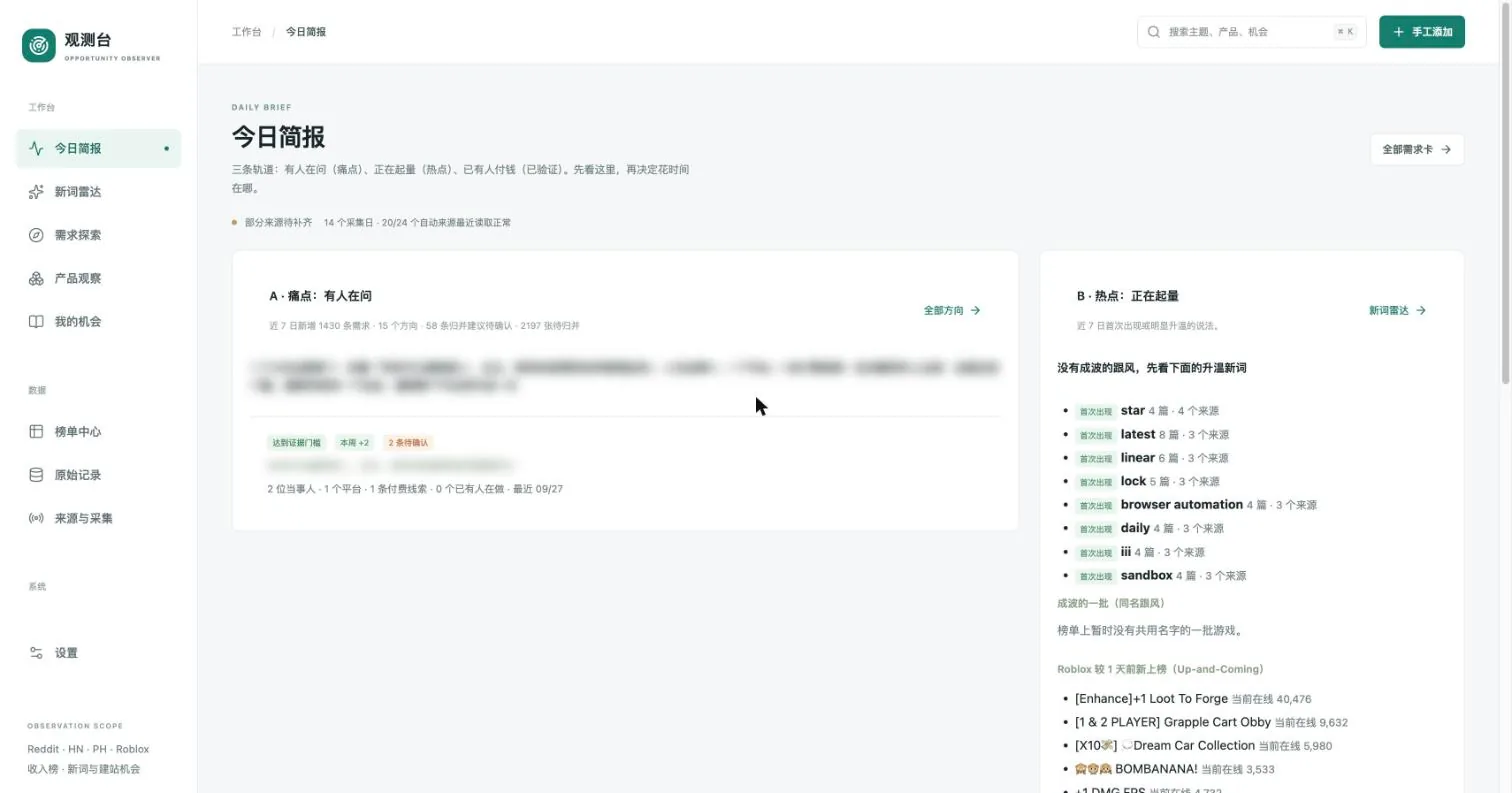The height and width of the screenshot is (793, 1512).
Task: Follow the 全部方向 link
Action: click(952, 311)
